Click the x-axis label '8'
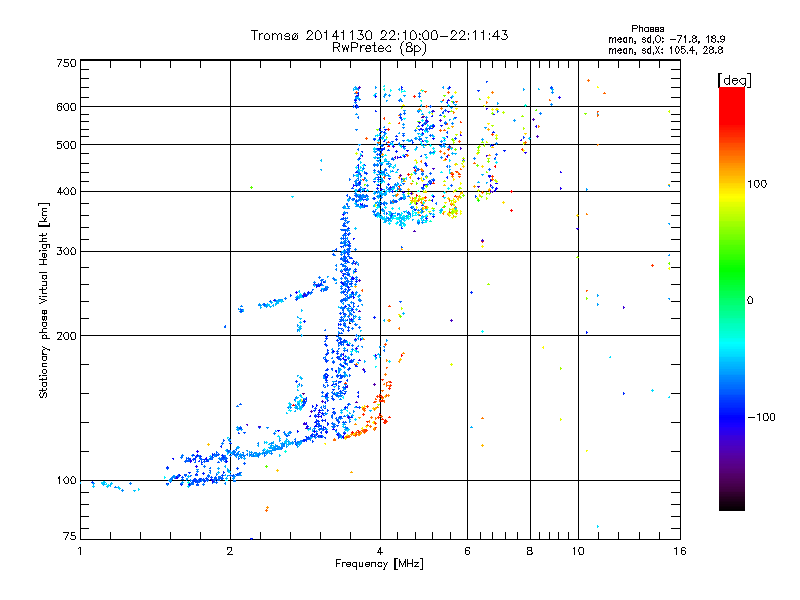The image size is (800, 600). [530, 551]
